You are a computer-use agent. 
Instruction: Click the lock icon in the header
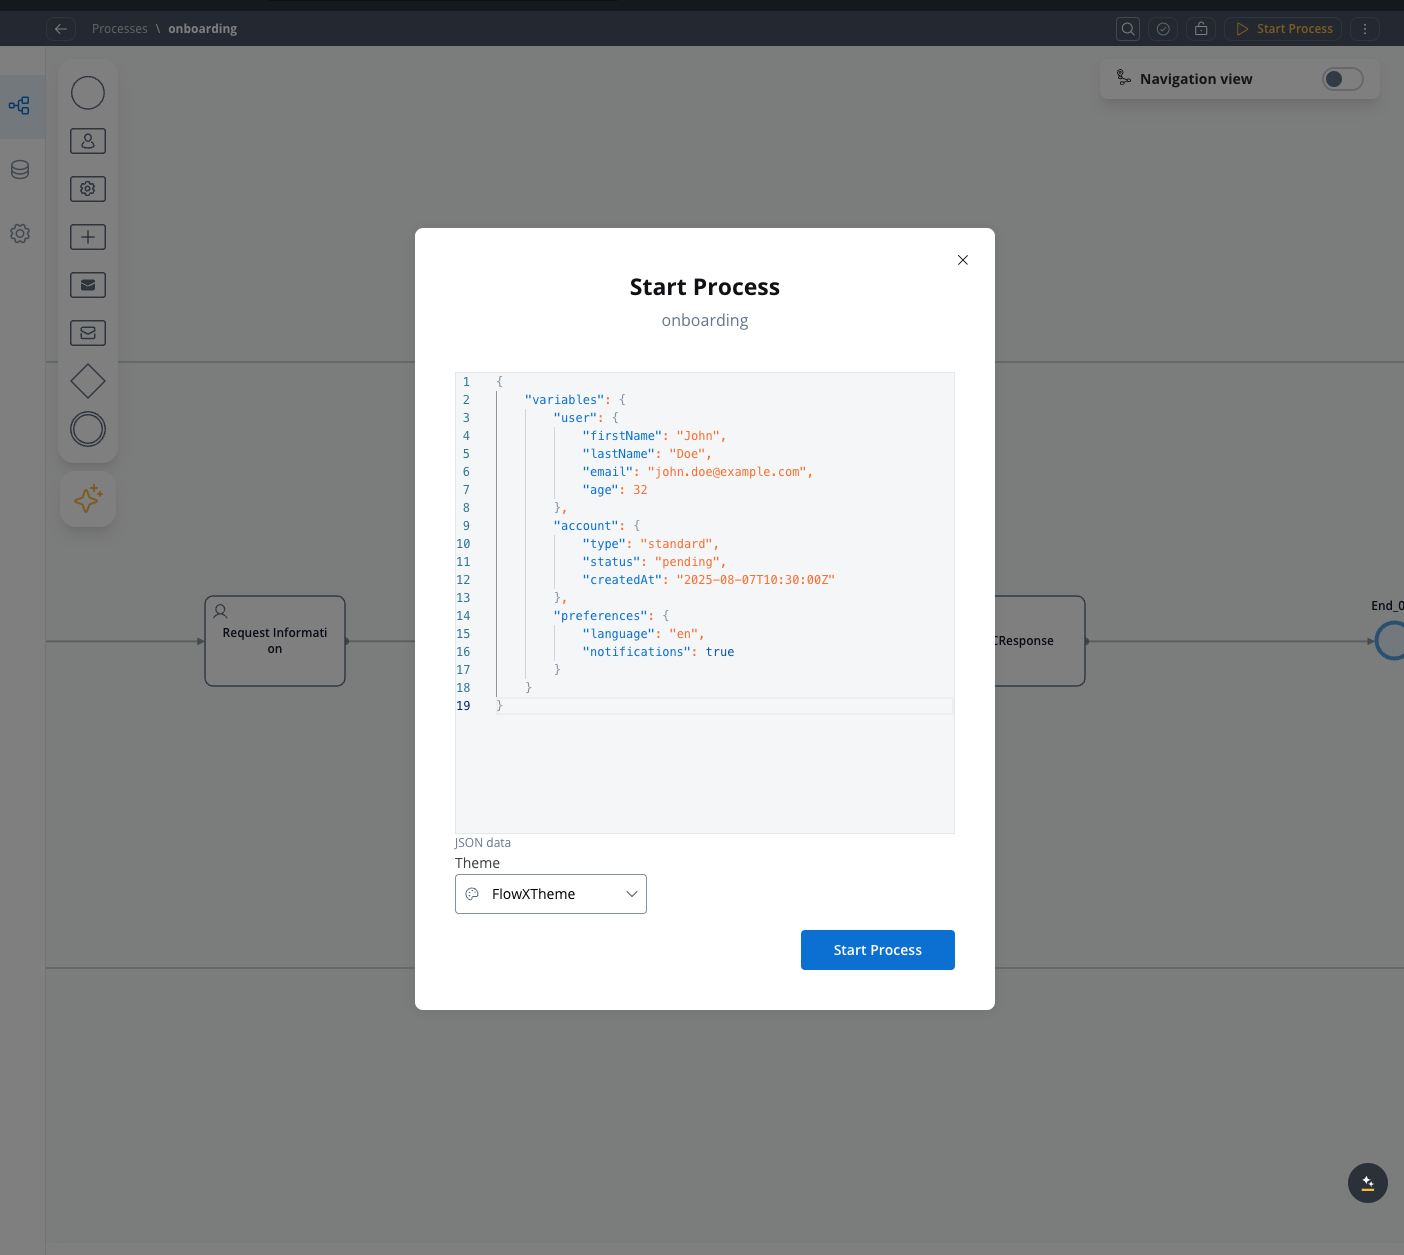pos(1201,29)
